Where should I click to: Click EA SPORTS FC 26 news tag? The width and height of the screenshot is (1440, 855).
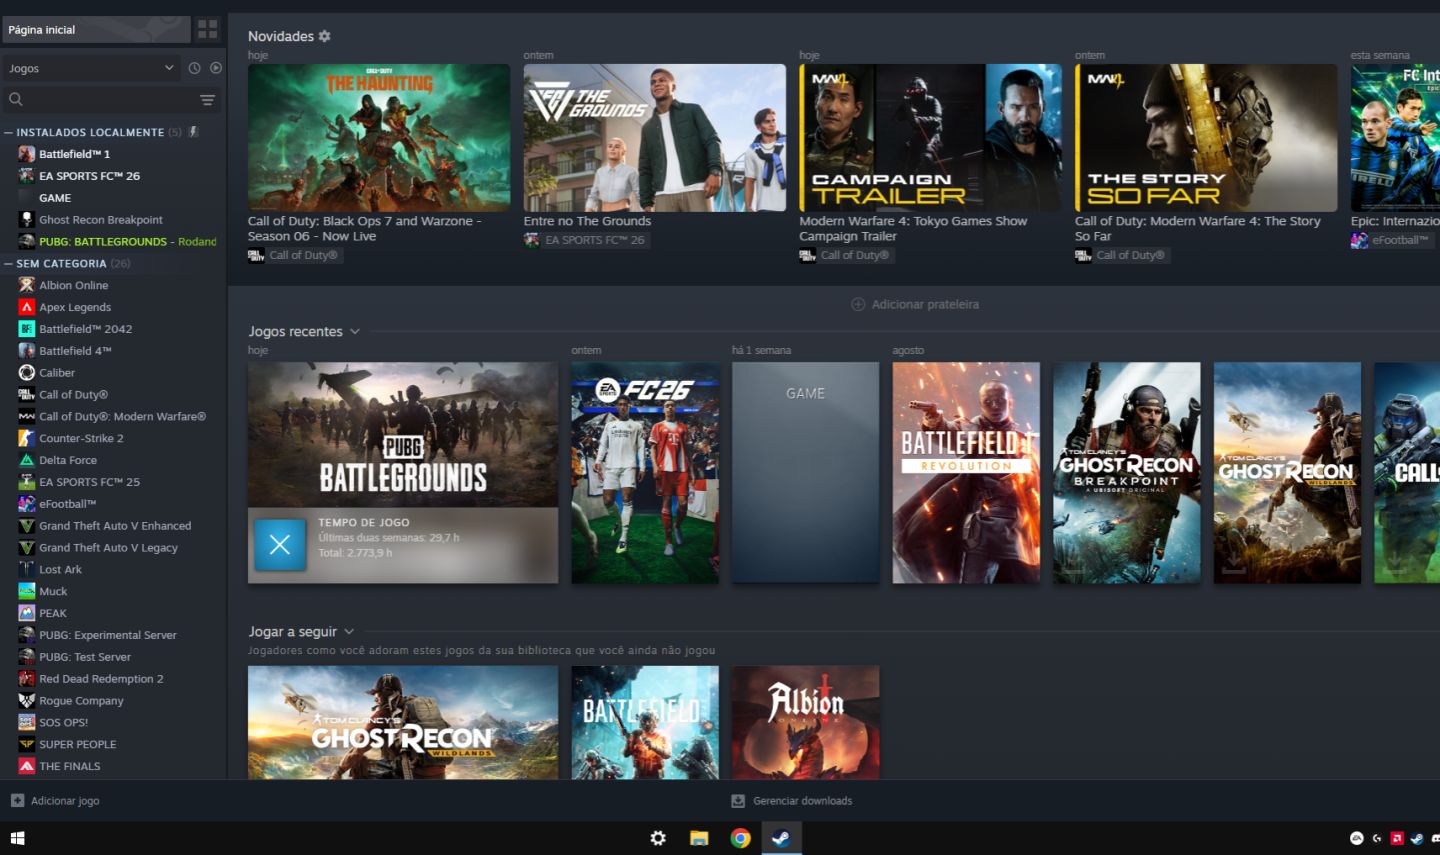click(586, 240)
